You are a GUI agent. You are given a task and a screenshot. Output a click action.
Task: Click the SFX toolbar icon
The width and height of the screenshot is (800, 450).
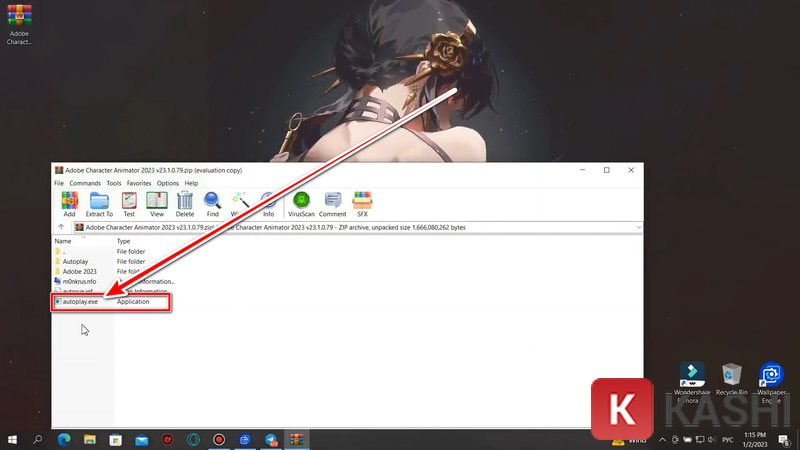(362, 205)
